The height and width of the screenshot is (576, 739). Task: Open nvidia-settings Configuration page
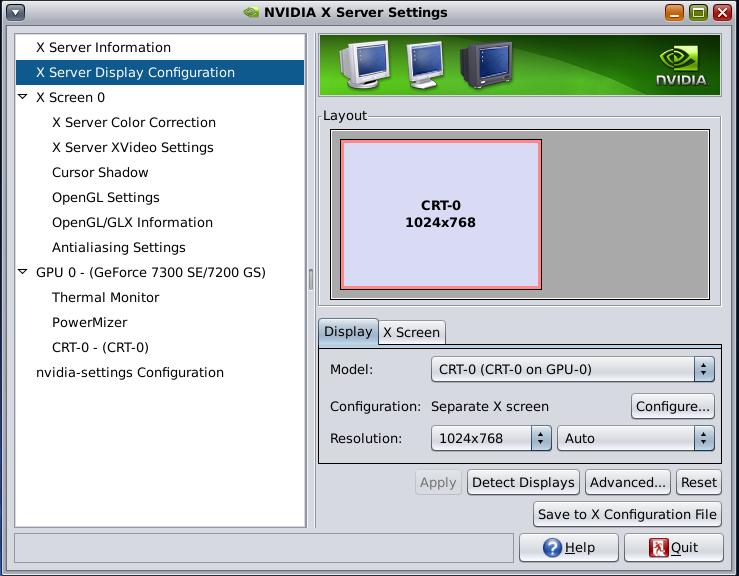130,372
